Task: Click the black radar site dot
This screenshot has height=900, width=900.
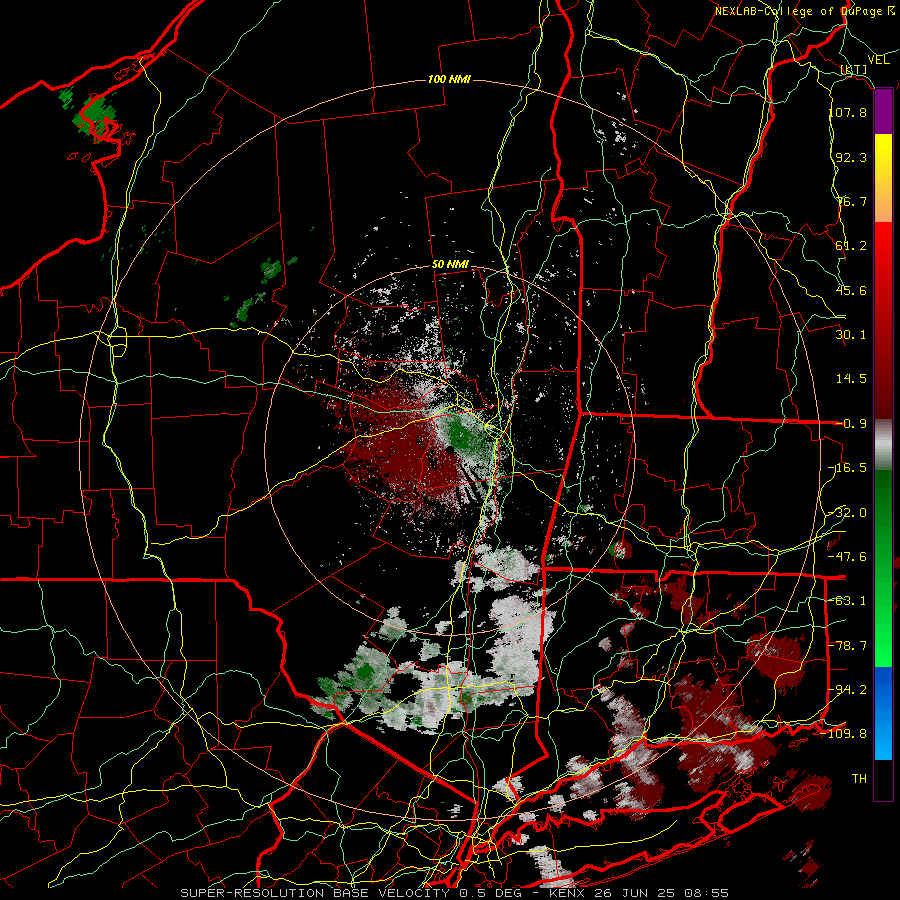Action: coord(449,449)
